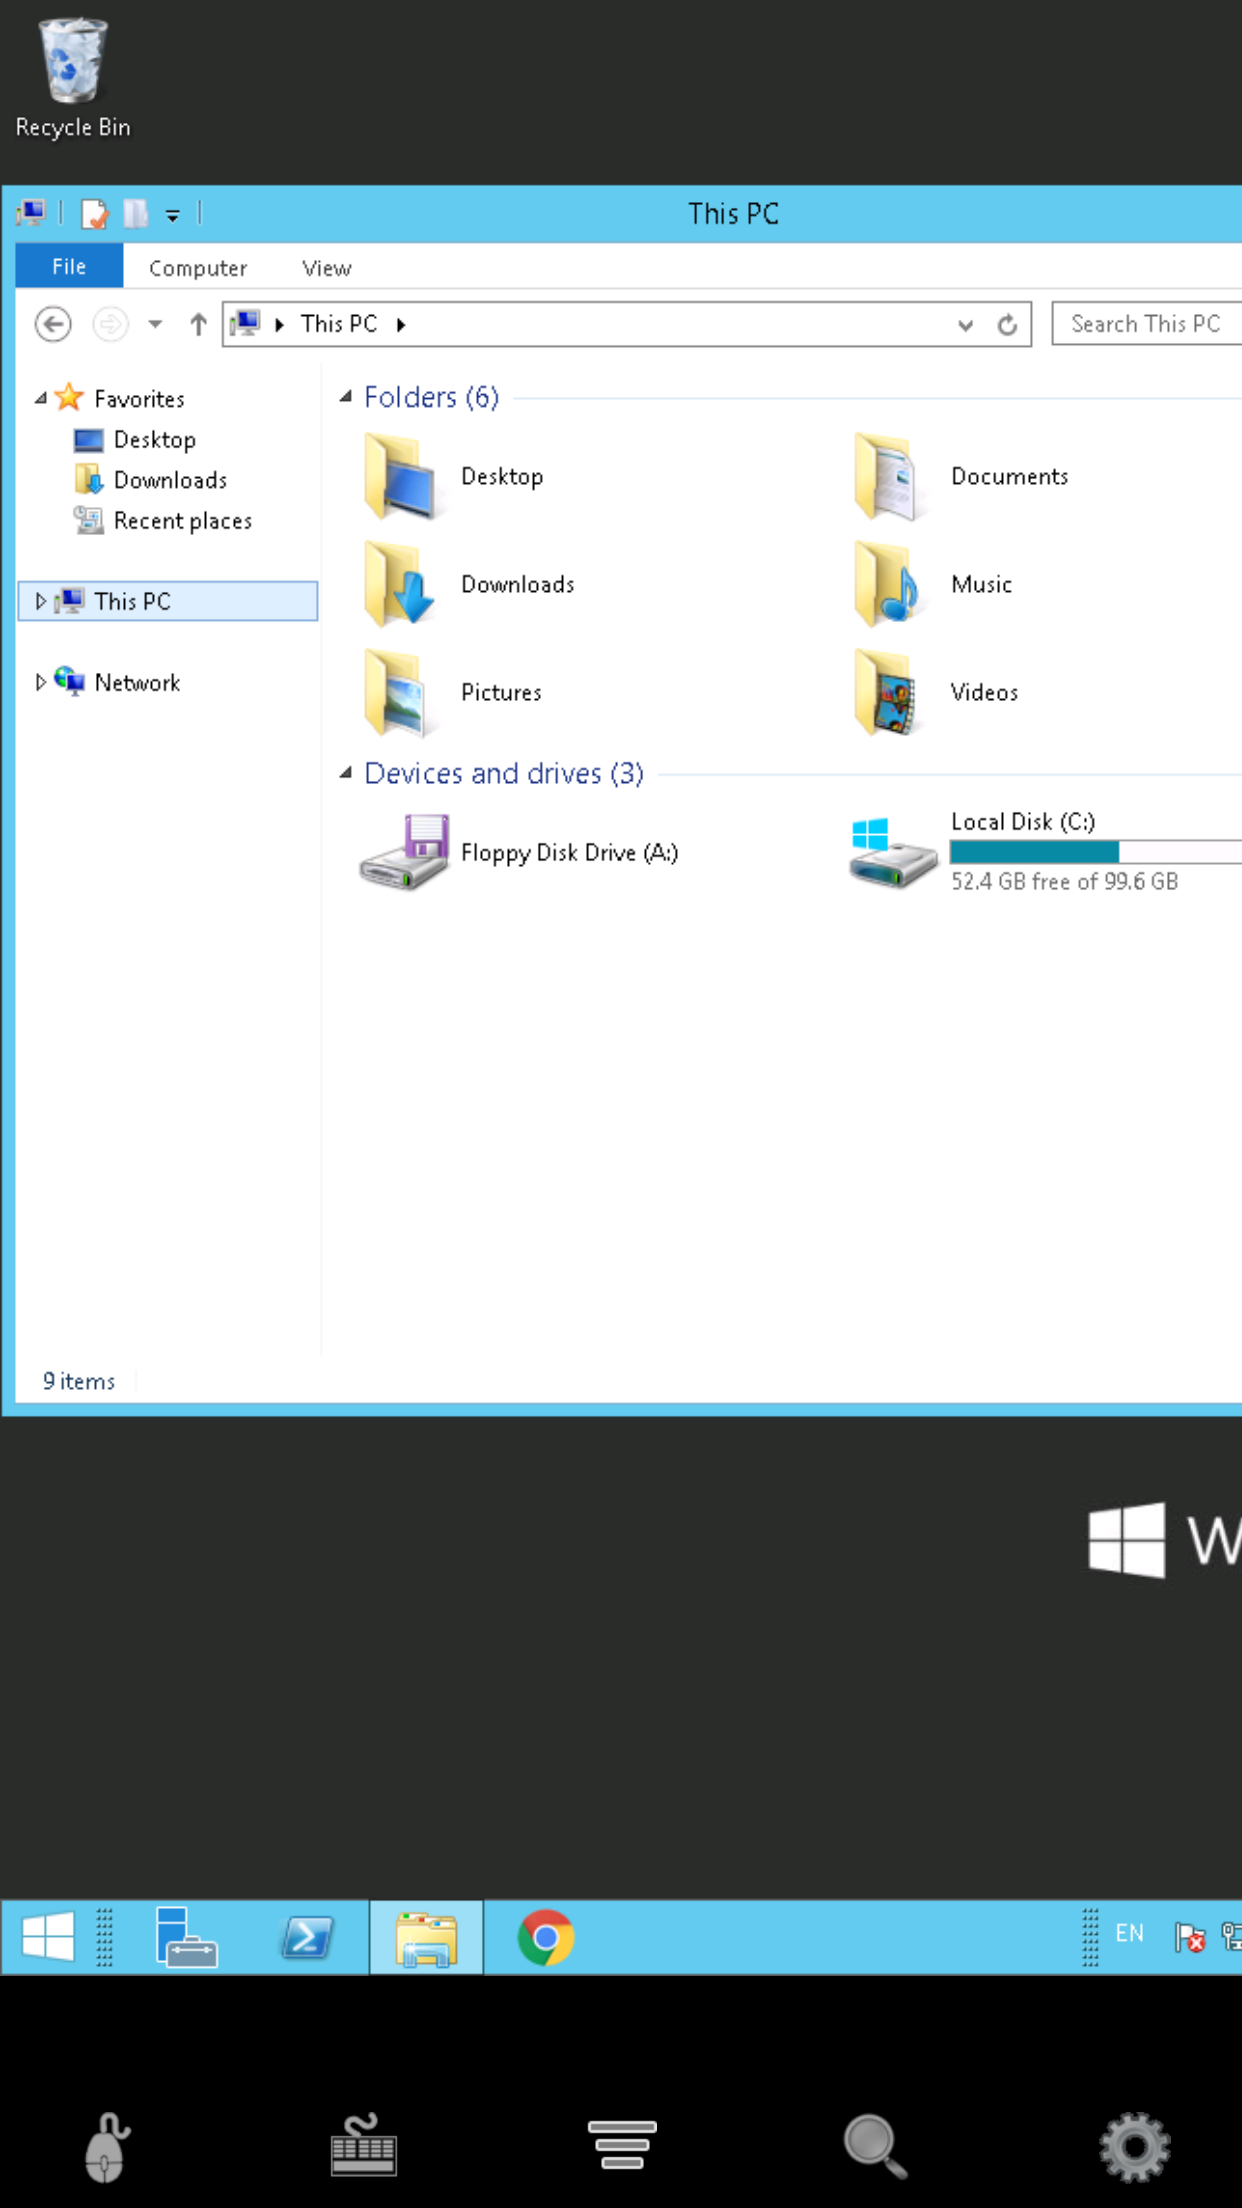Refresh the This PC view

[1007, 325]
